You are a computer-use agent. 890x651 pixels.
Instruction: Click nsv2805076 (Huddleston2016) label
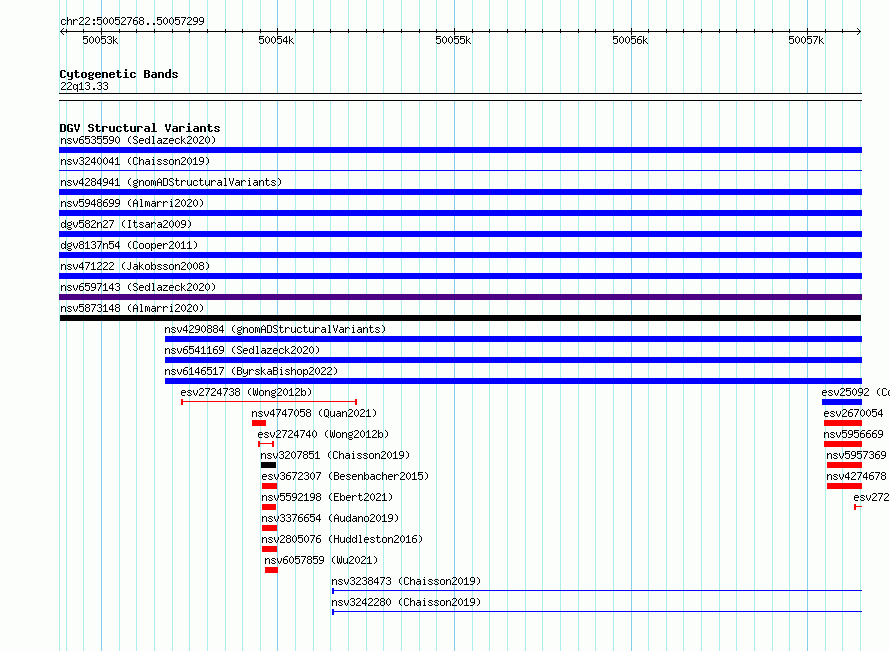[342, 539]
